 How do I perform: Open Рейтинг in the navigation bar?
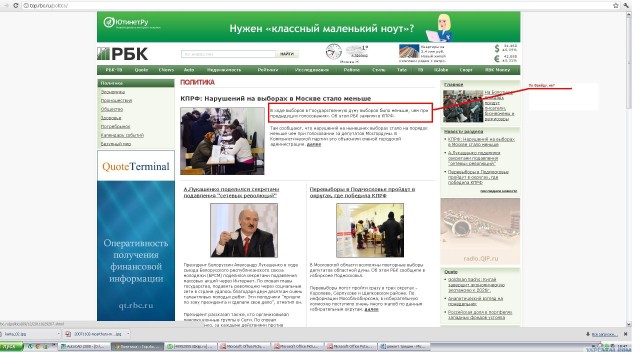(268, 70)
